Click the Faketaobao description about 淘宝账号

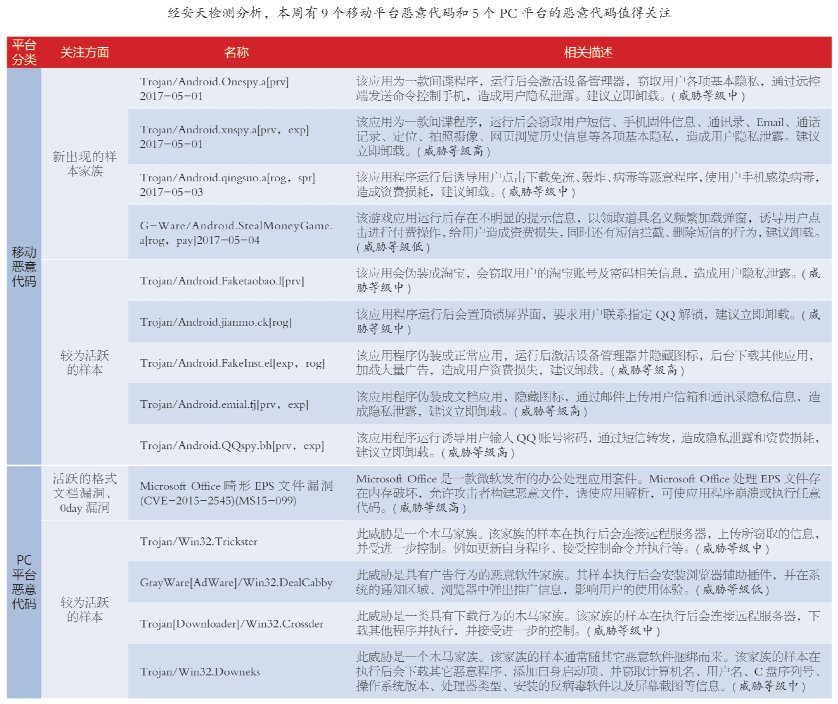[x=588, y=281]
